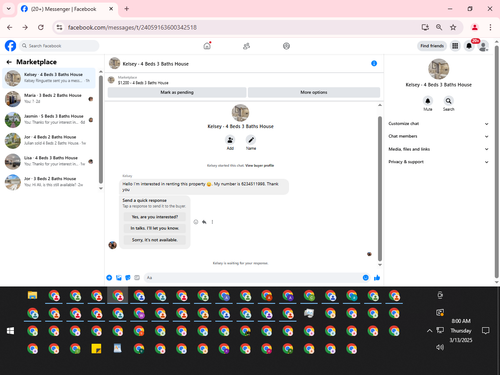Expand the Privacy & support section

438,162
